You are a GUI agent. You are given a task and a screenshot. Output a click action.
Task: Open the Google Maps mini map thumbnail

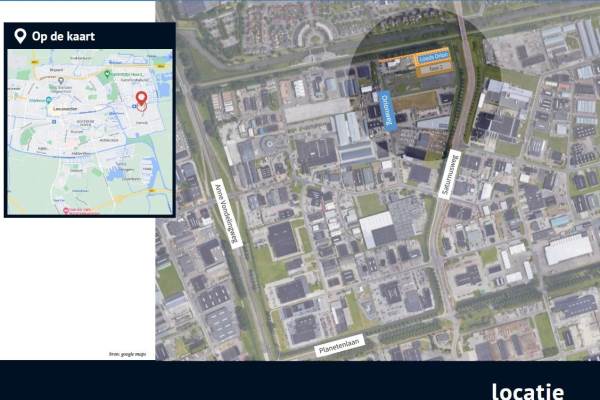(x=90, y=132)
